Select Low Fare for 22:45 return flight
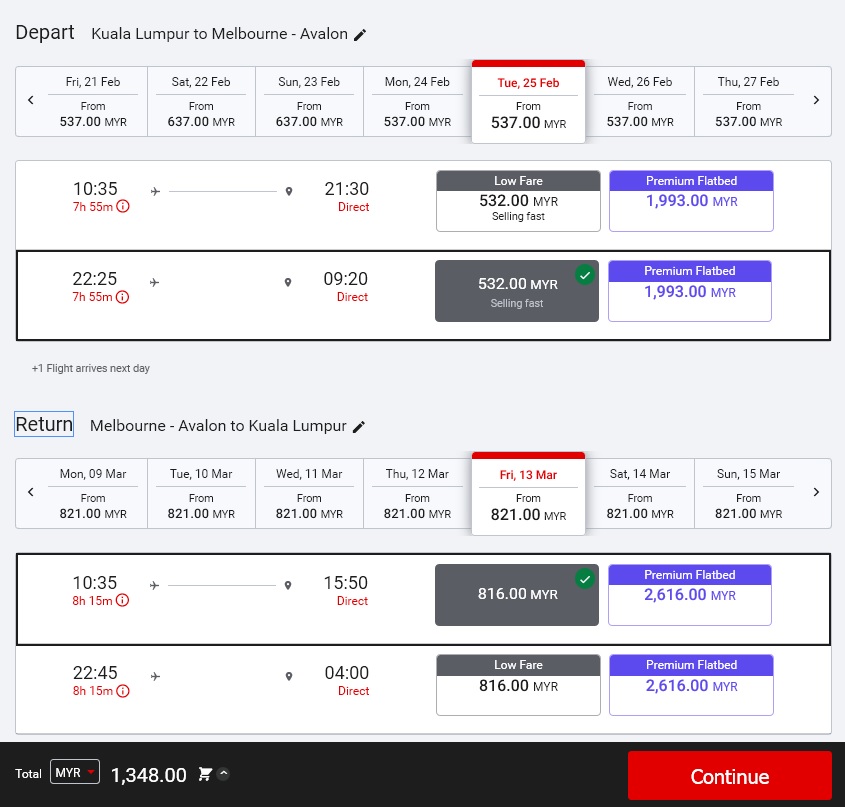The height and width of the screenshot is (807, 845). pyautogui.click(x=518, y=685)
